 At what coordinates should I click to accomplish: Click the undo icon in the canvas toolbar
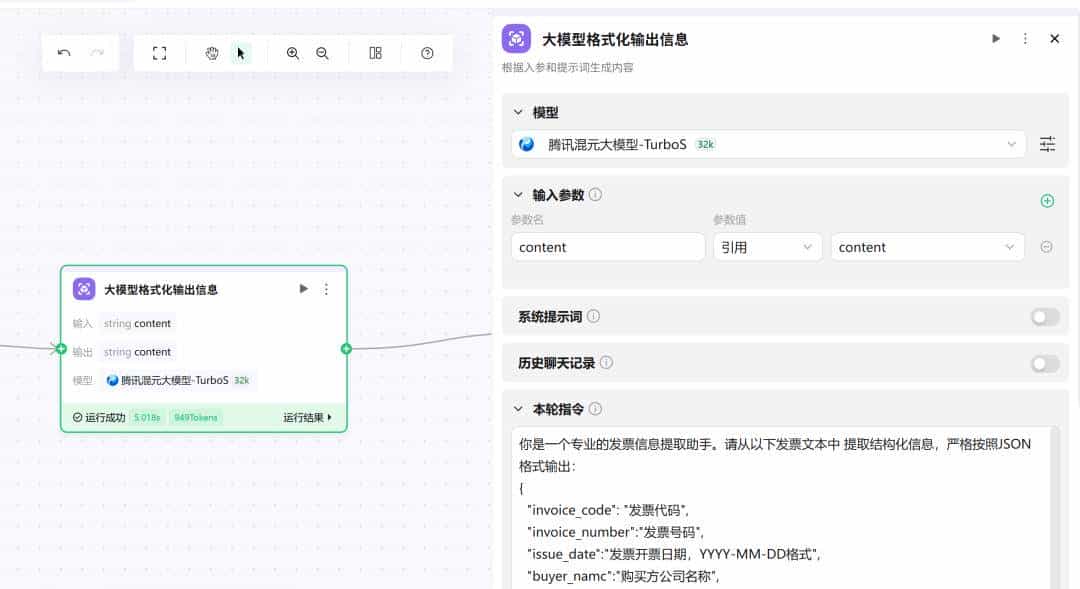(x=61, y=52)
